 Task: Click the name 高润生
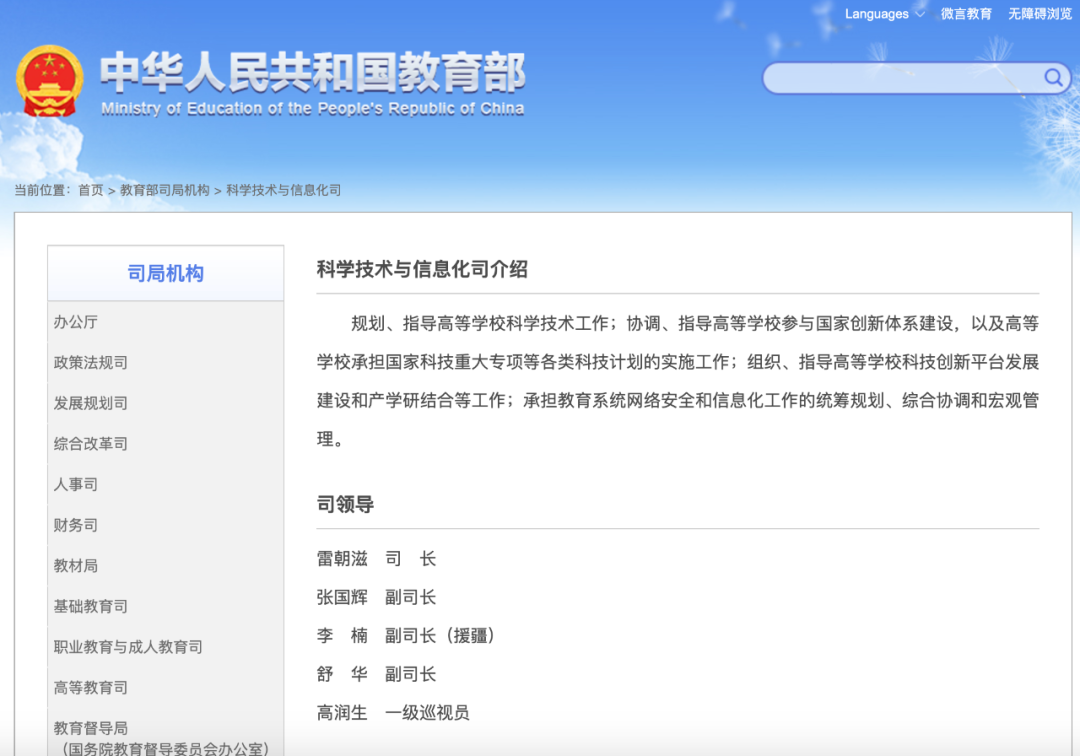342,713
